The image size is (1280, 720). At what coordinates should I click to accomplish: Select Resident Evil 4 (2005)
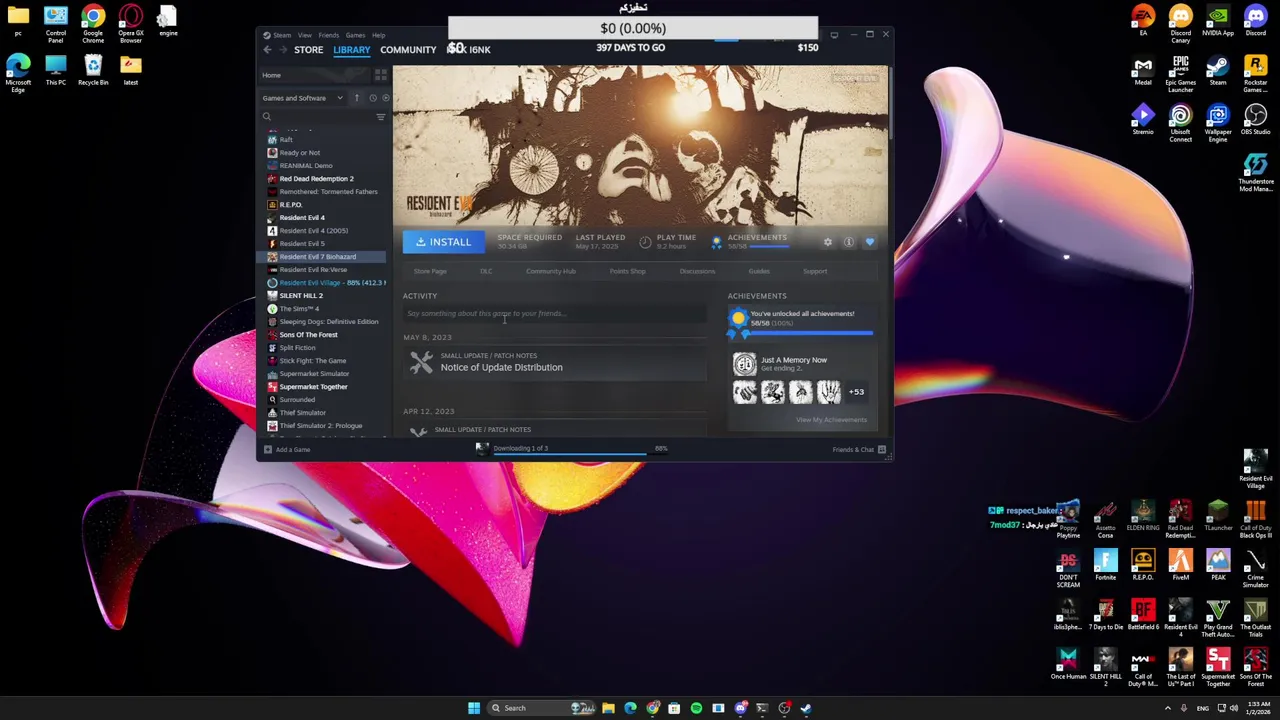[313, 231]
